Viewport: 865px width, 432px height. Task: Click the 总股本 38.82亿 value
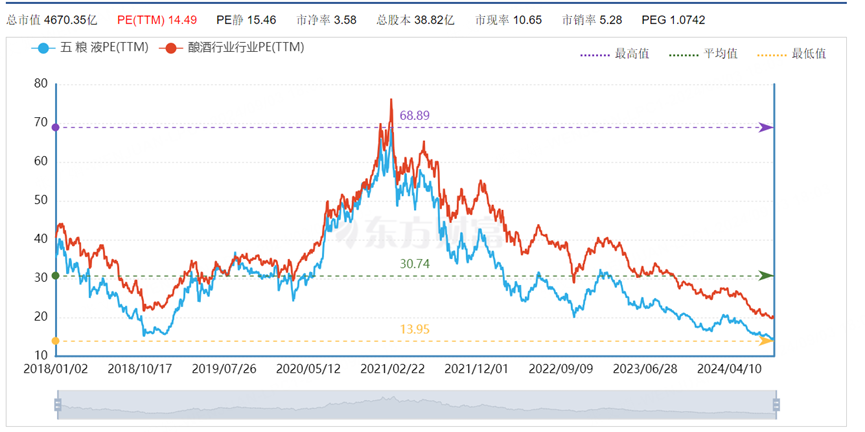click(415, 20)
